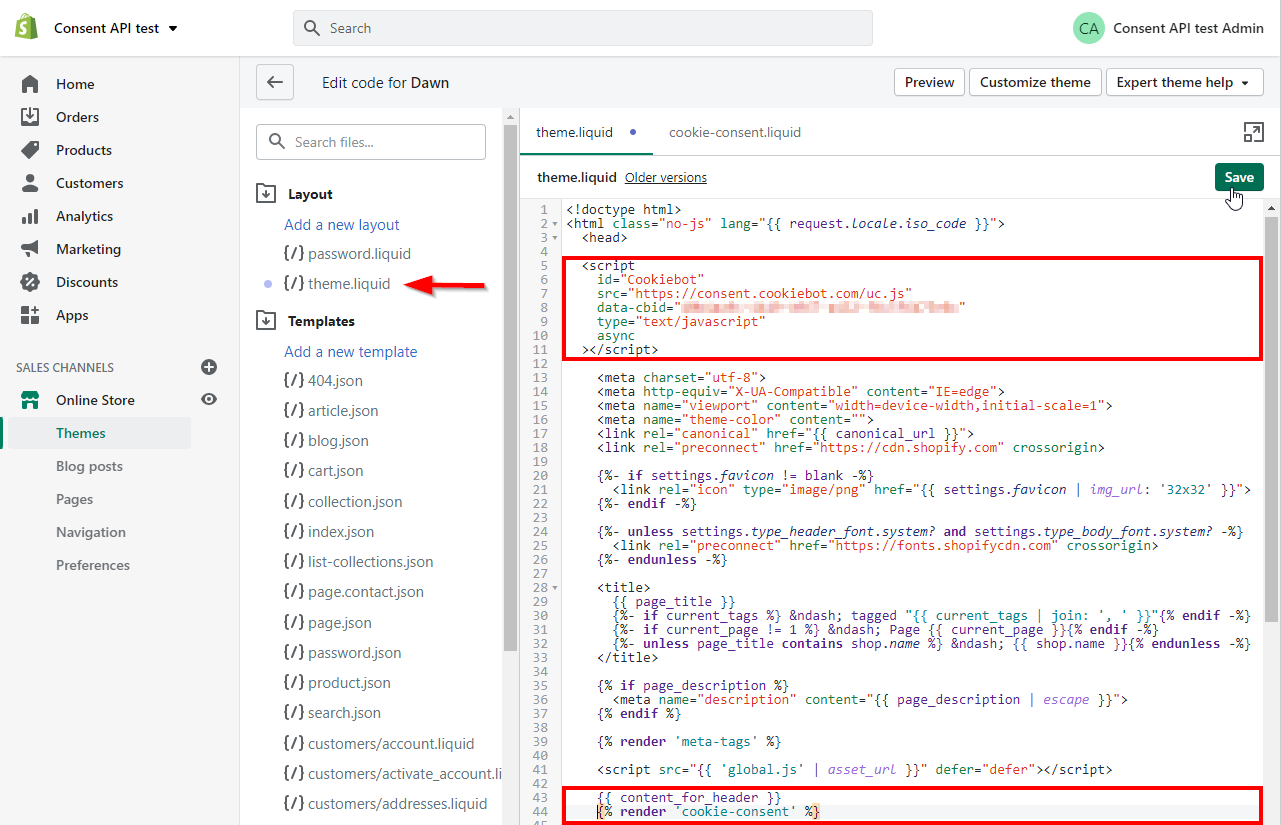
Task: Add a sales channel with plus icon
Action: (x=209, y=367)
